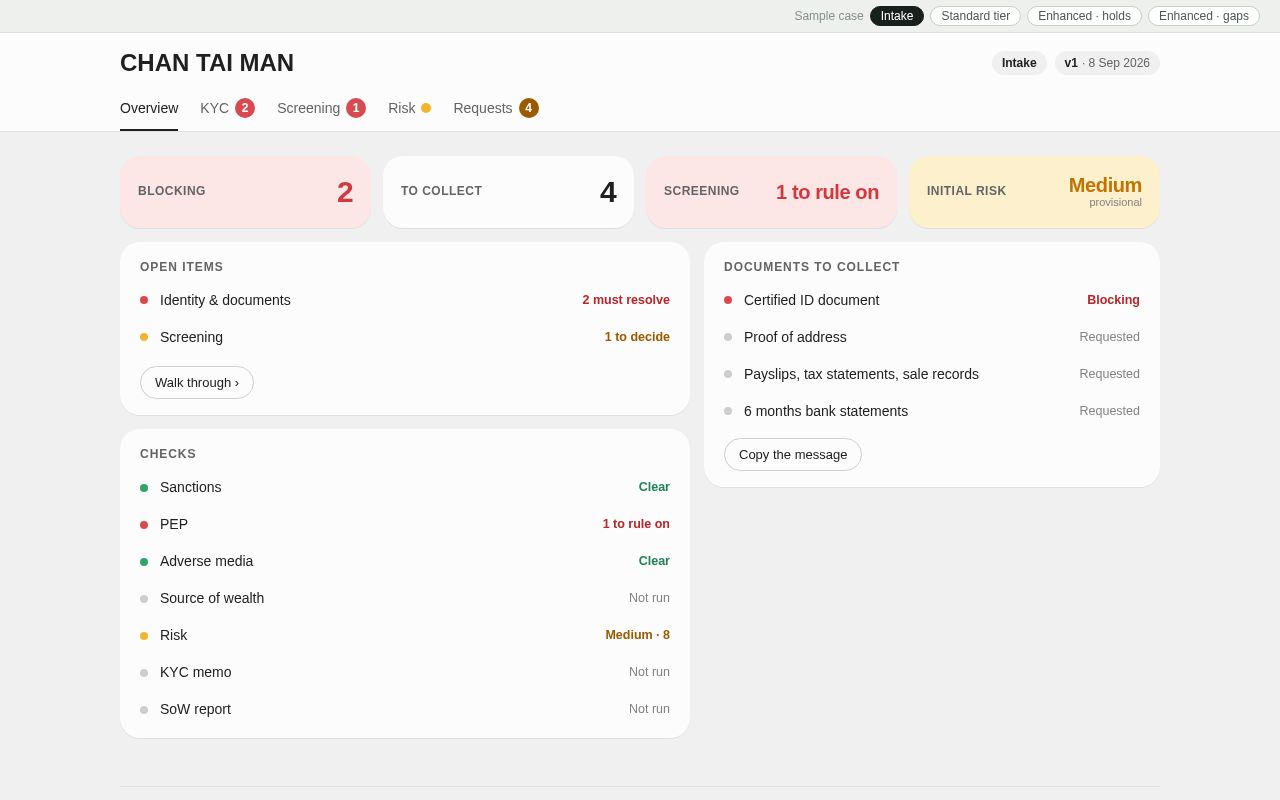1280x800 pixels.
Task: Click the '1 to decide' status text
Action: pyautogui.click(x=637, y=337)
